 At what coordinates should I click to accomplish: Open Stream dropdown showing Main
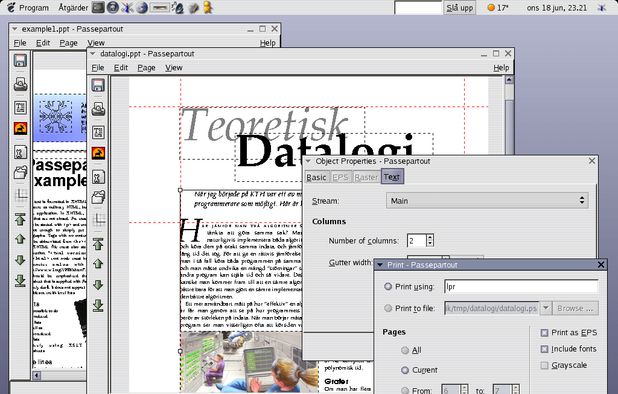pyautogui.click(x=487, y=201)
